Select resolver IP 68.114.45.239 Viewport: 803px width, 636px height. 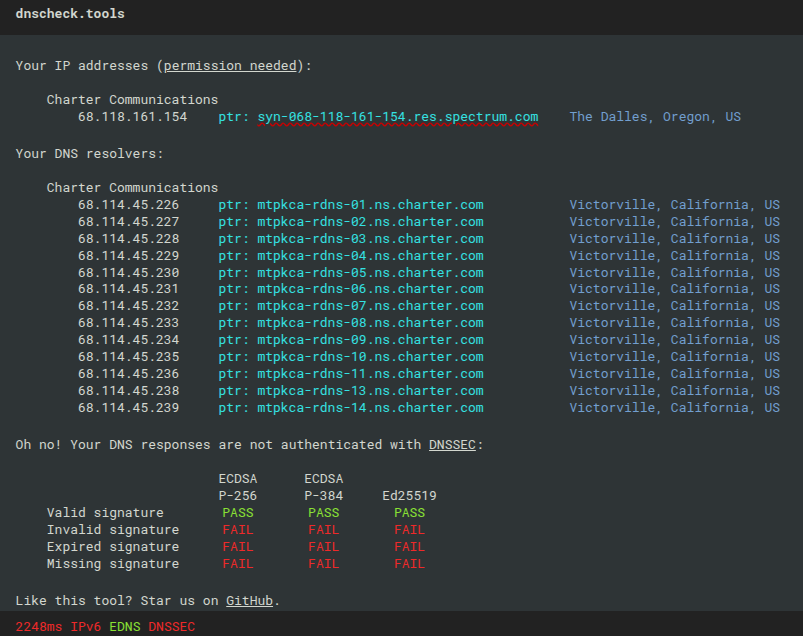point(129,408)
